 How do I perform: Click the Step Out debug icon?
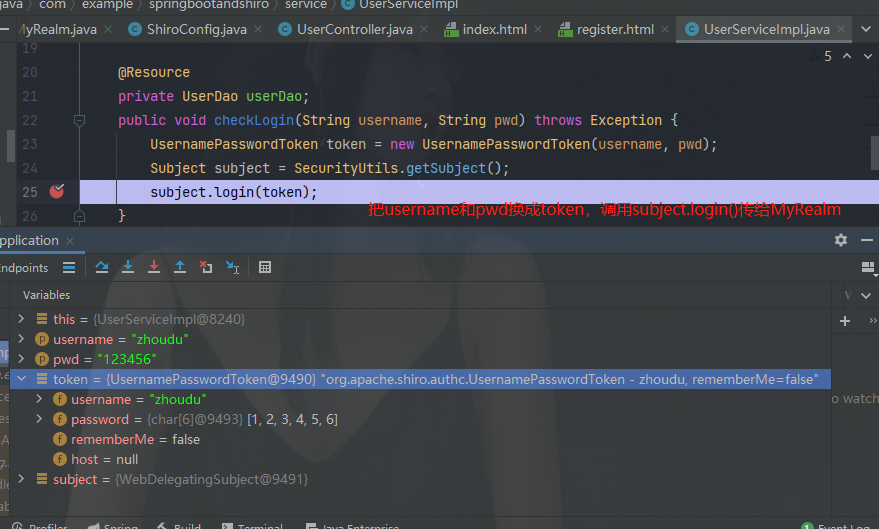180,267
